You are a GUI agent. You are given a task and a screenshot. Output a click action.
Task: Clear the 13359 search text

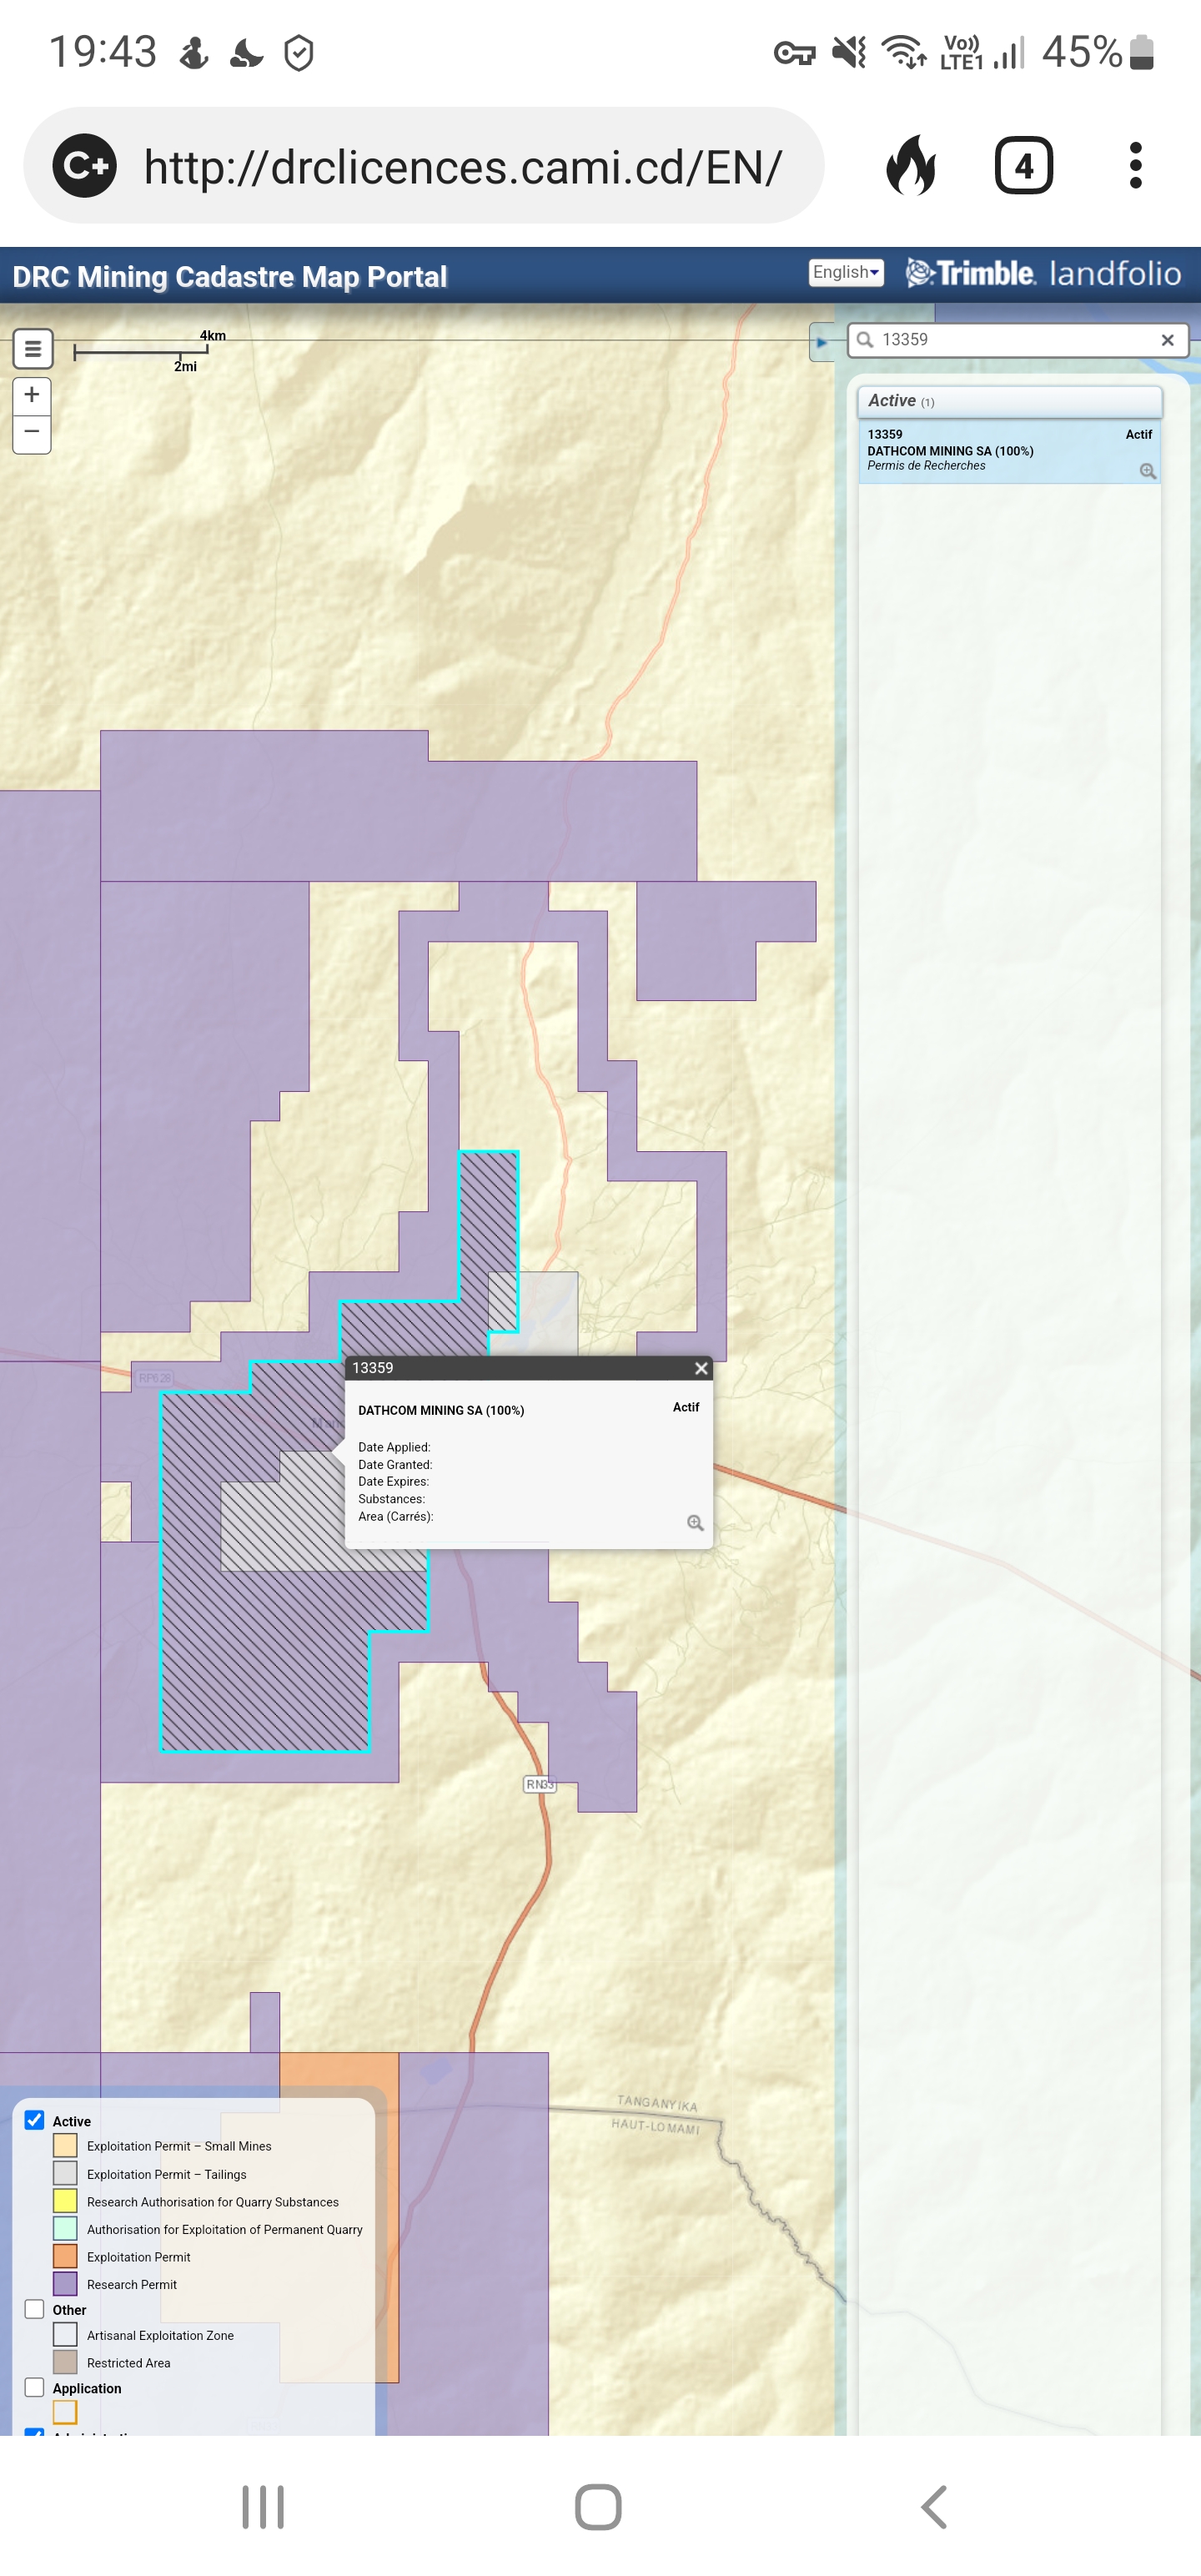1166,340
